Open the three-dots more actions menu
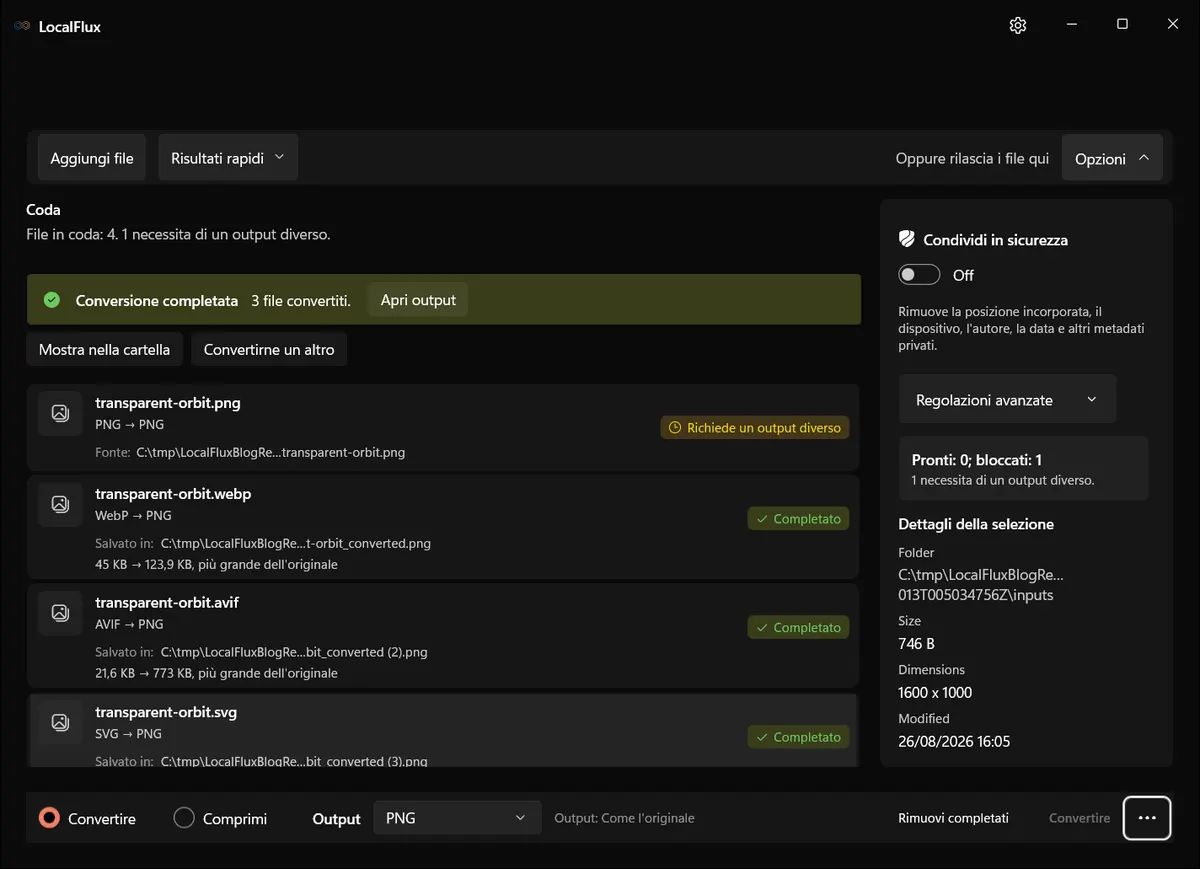This screenshot has width=1200, height=869. [1147, 818]
